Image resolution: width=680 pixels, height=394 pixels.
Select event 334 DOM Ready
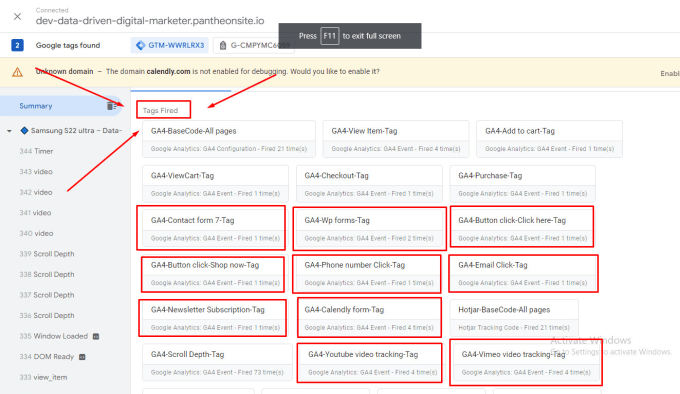click(47, 357)
